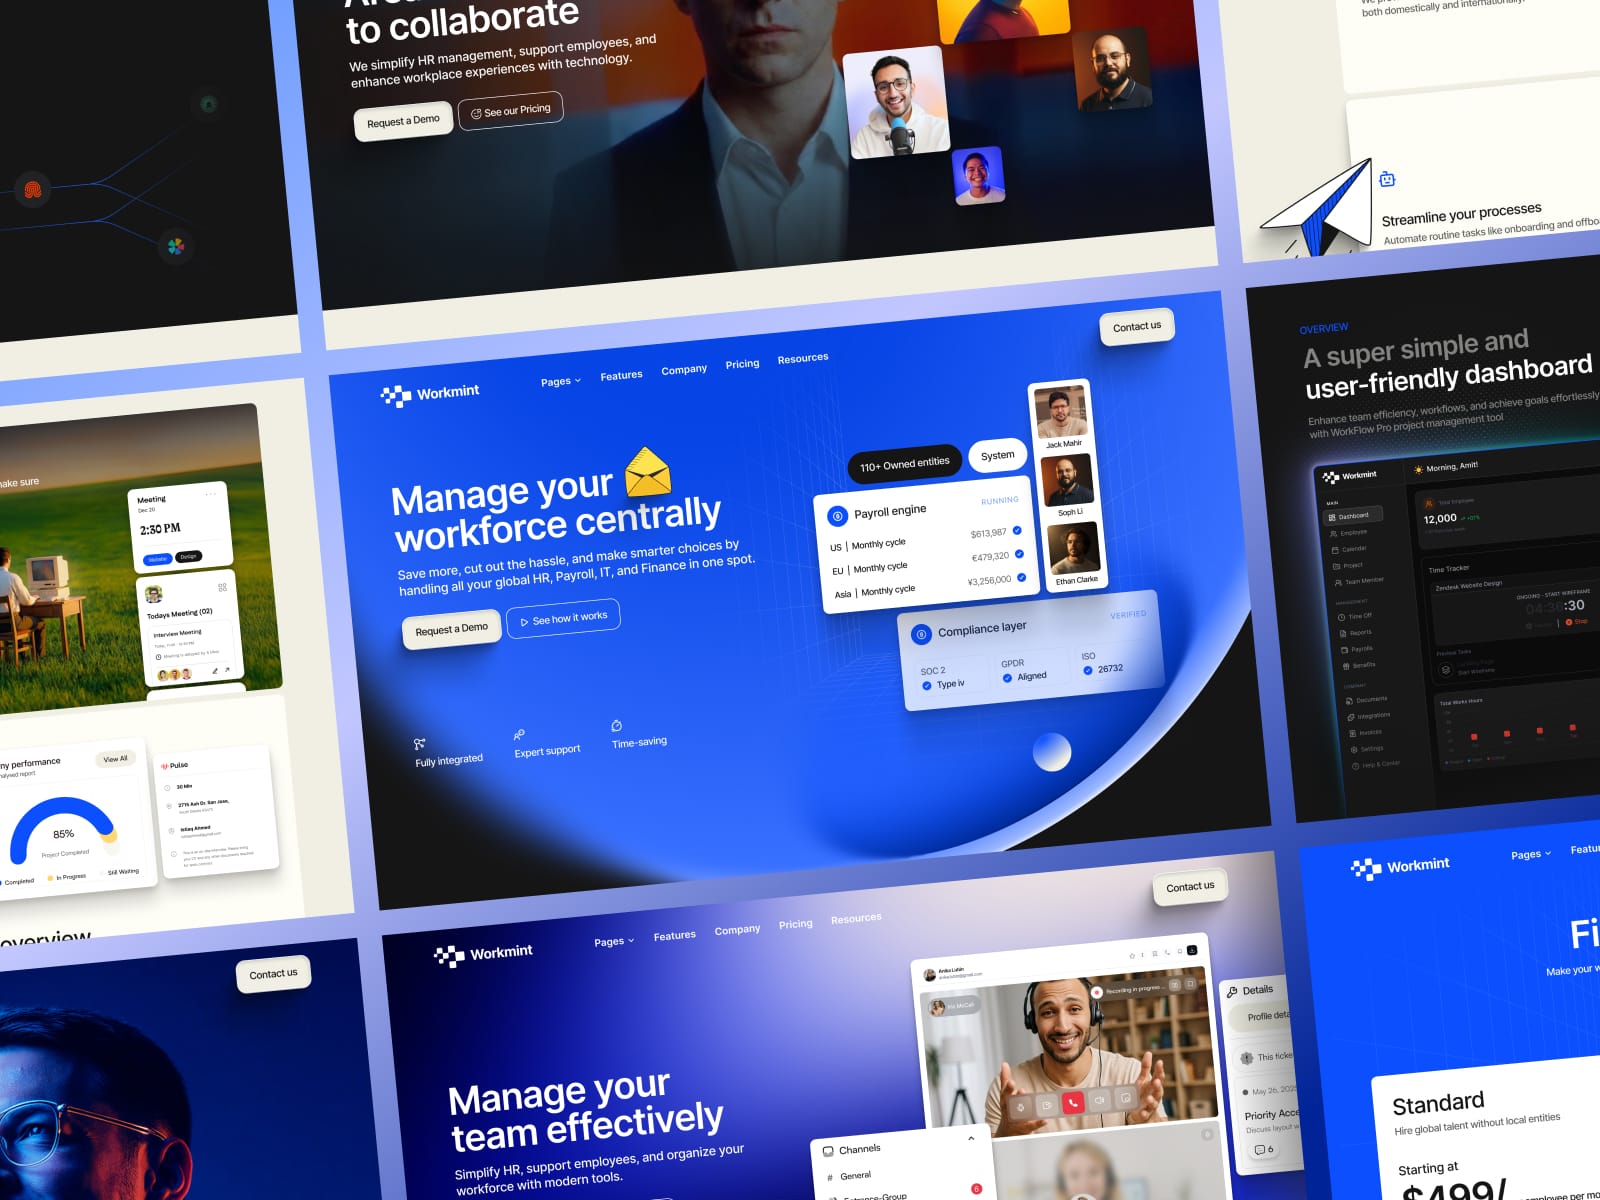Screen dimensions: 1600x1200
Task: Click Request a Demo beside 'See how it works'
Action: pyautogui.click(x=451, y=629)
